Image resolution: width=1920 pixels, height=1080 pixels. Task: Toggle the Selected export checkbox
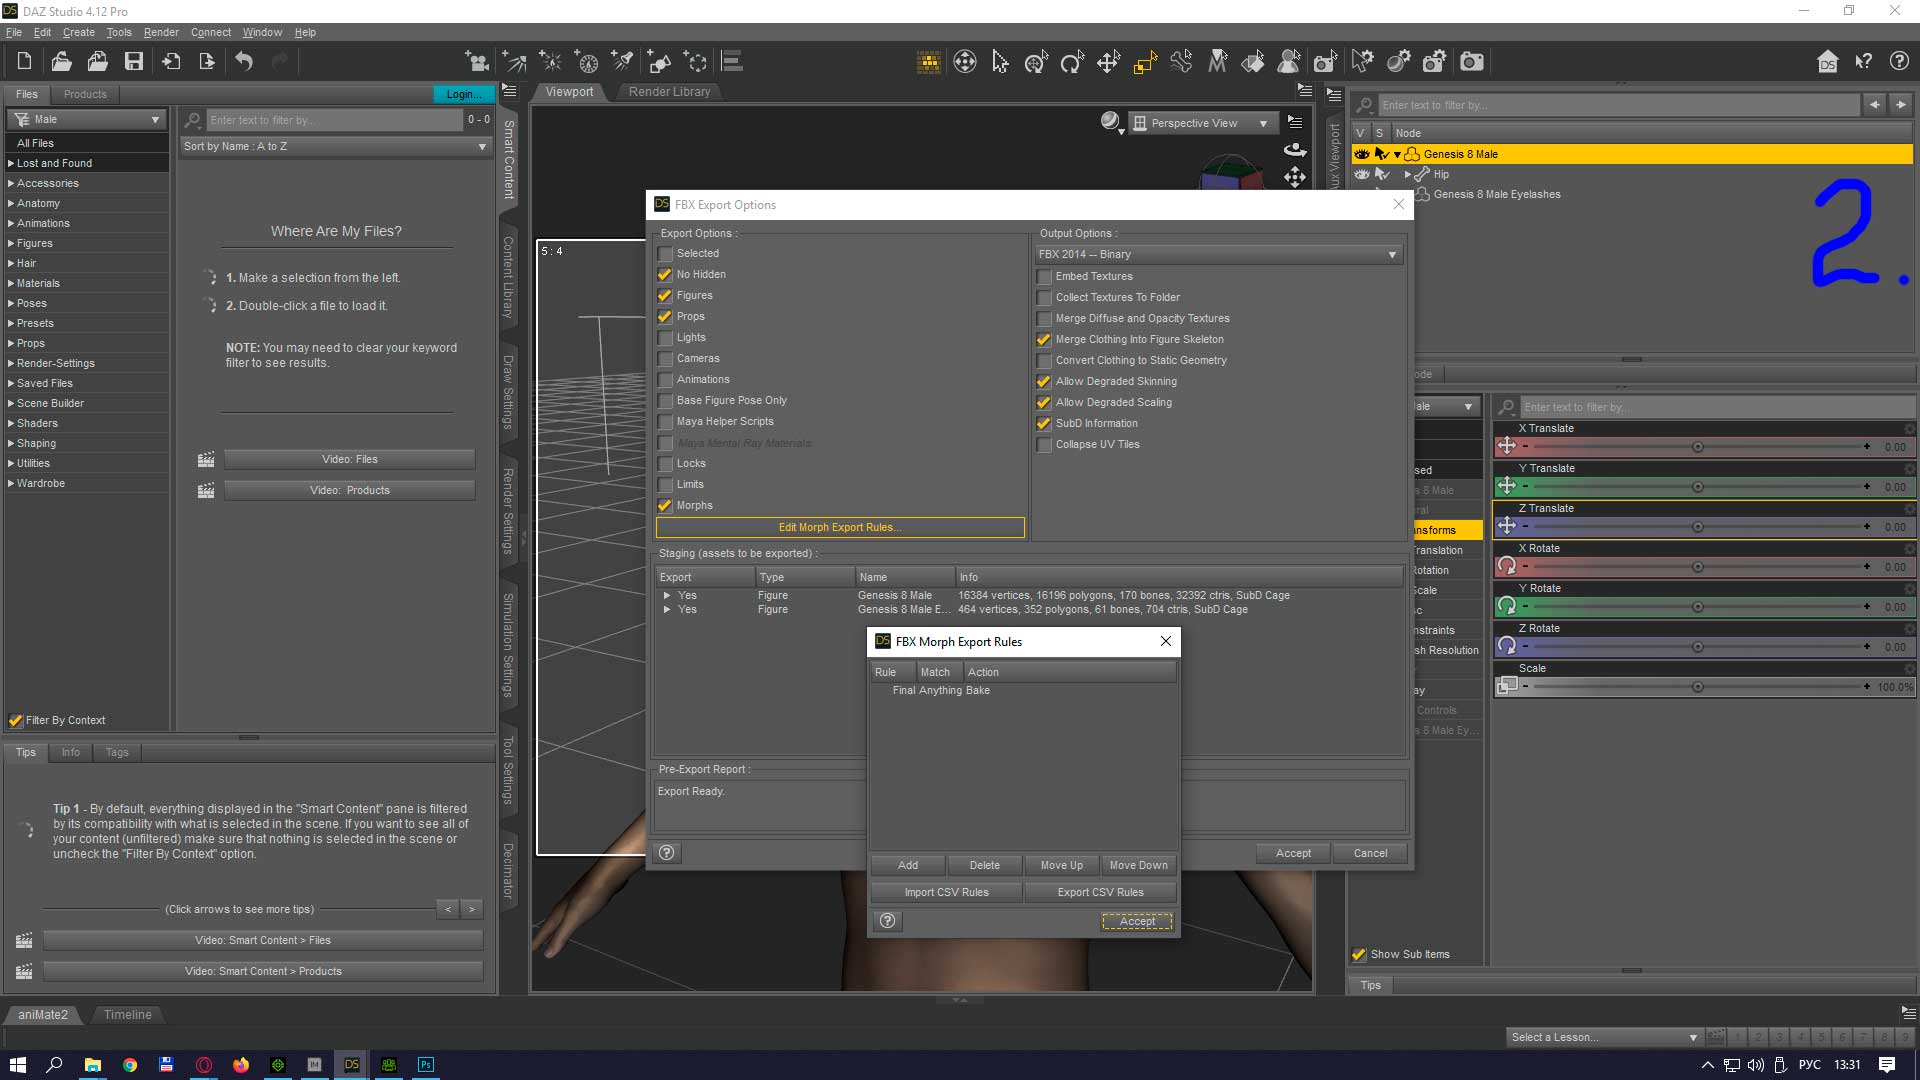(665, 254)
